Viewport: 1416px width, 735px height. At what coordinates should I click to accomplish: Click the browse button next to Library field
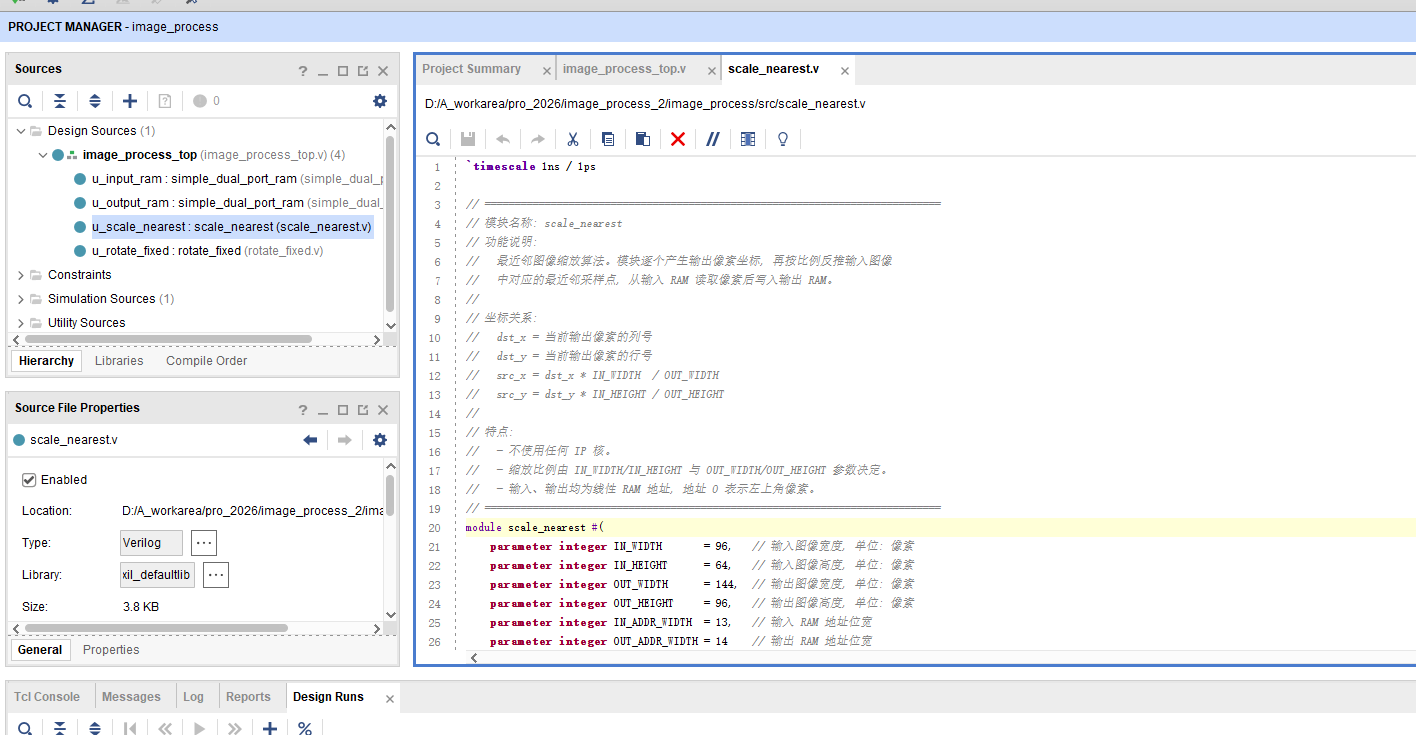pos(216,575)
